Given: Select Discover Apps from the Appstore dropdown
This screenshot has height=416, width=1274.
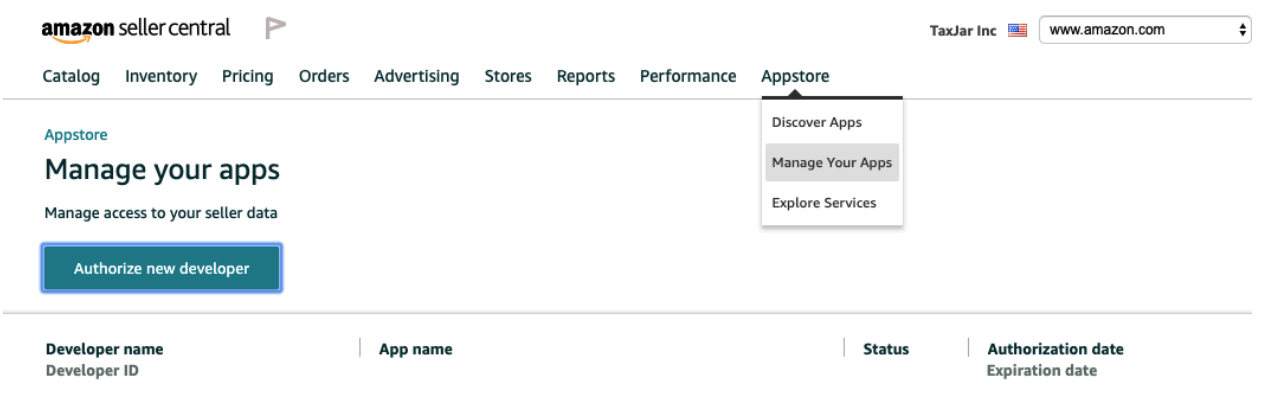Looking at the screenshot, I should [x=832, y=123].
